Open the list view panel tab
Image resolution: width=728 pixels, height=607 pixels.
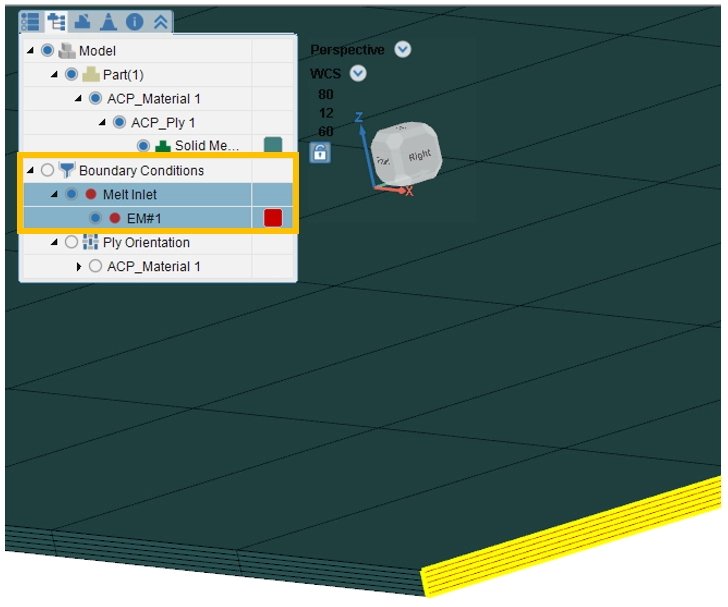30,21
